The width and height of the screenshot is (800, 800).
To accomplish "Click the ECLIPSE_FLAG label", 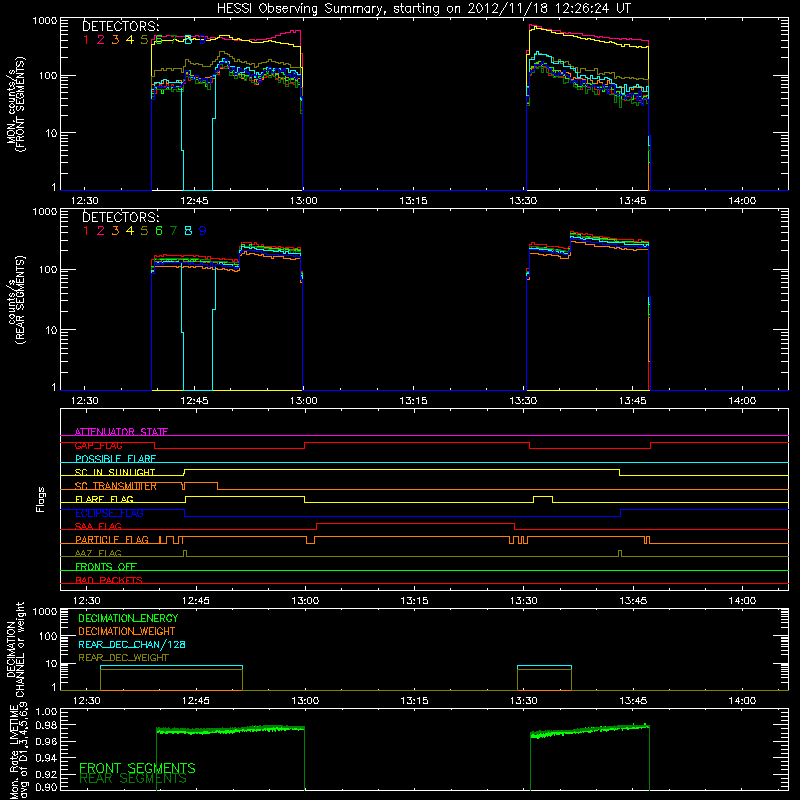I will pyautogui.click(x=109, y=513).
